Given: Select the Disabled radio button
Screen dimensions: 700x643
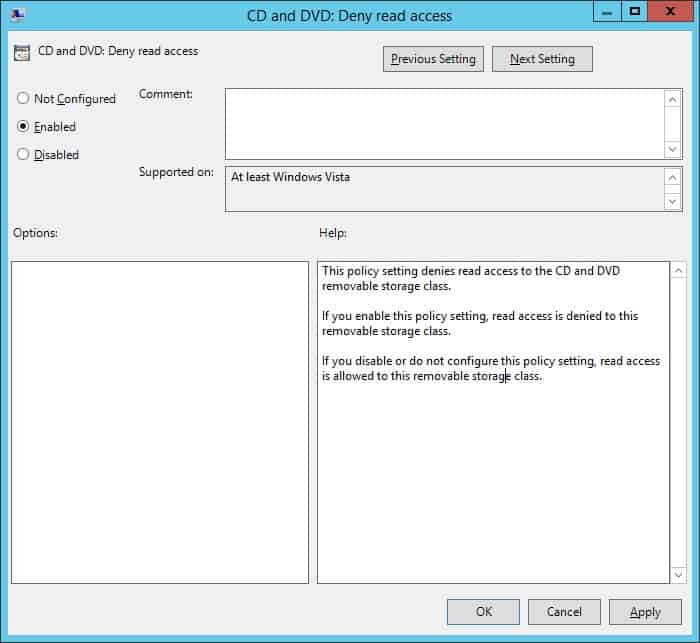Looking at the screenshot, I should pyautogui.click(x=23, y=155).
